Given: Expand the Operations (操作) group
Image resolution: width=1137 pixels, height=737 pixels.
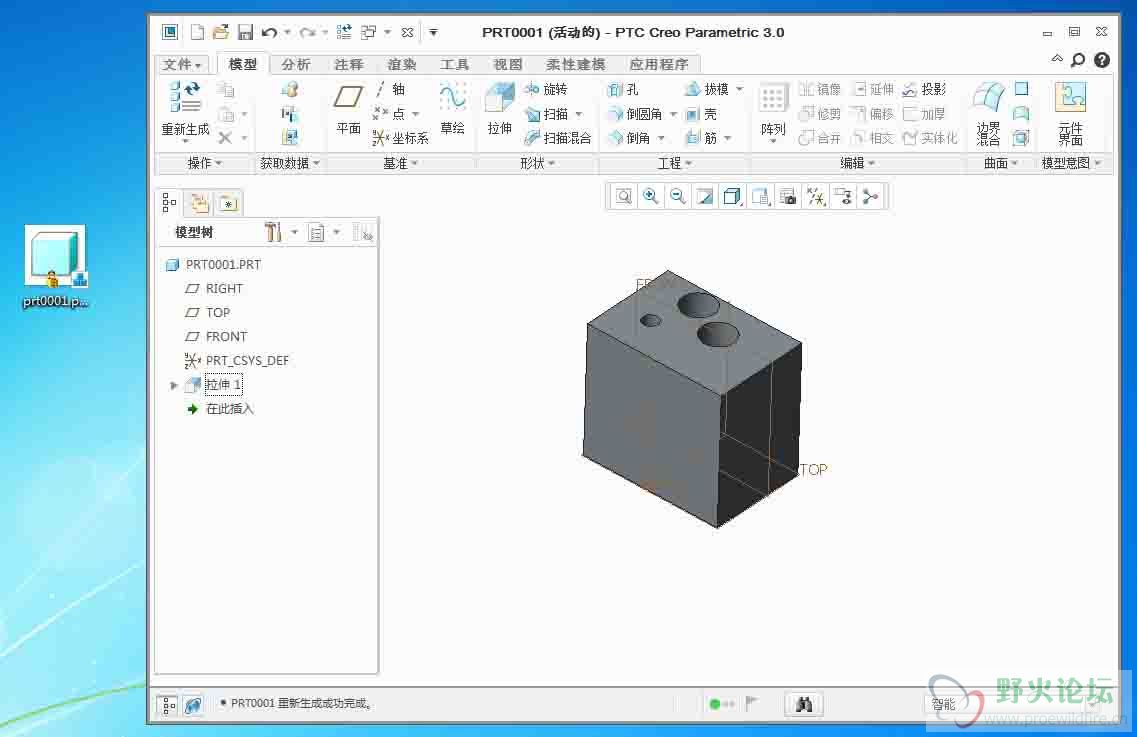Looking at the screenshot, I should click(204, 163).
